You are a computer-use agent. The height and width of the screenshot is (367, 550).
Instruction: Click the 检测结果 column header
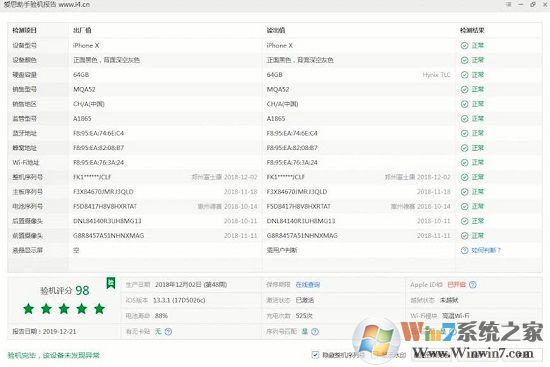coord(472,30)
